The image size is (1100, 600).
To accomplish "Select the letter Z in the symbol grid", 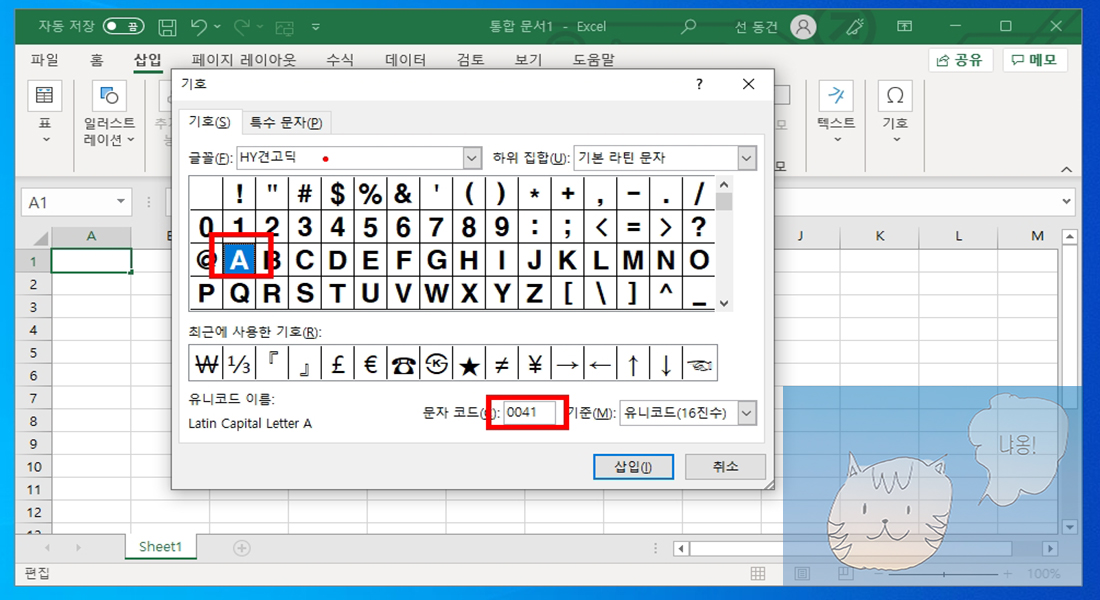I will point(535,293).
